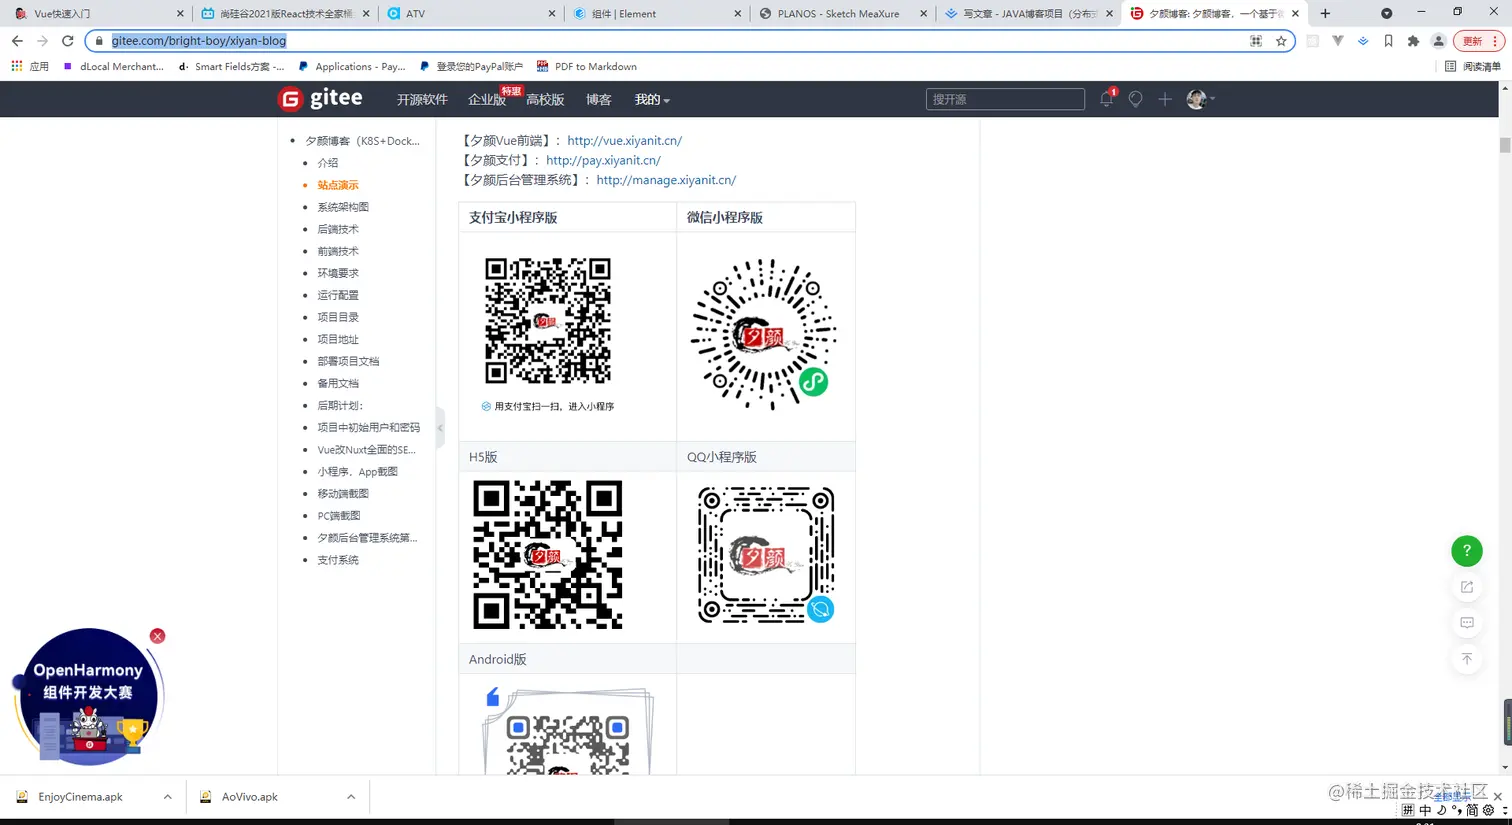1512x825 pixels.
Task: Focus the 搜开源 search field
Action: [1005, 99]
